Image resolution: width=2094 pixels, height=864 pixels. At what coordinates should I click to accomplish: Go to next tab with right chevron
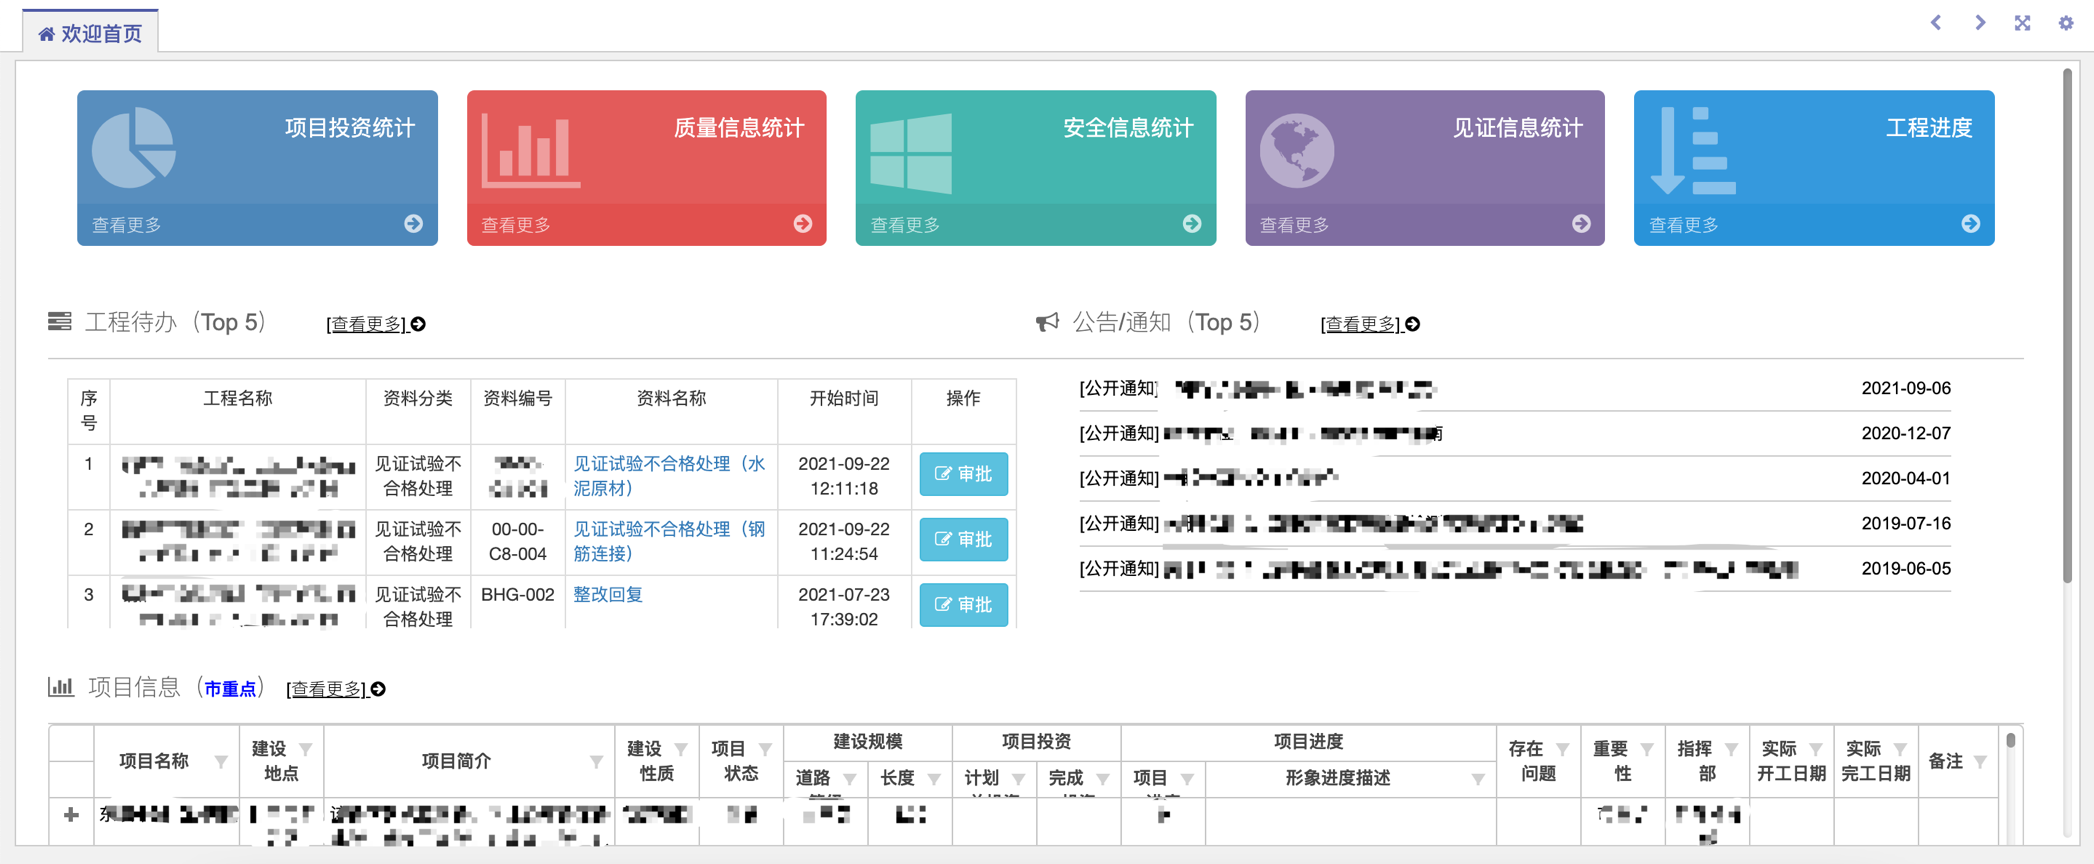[1980, 23]
